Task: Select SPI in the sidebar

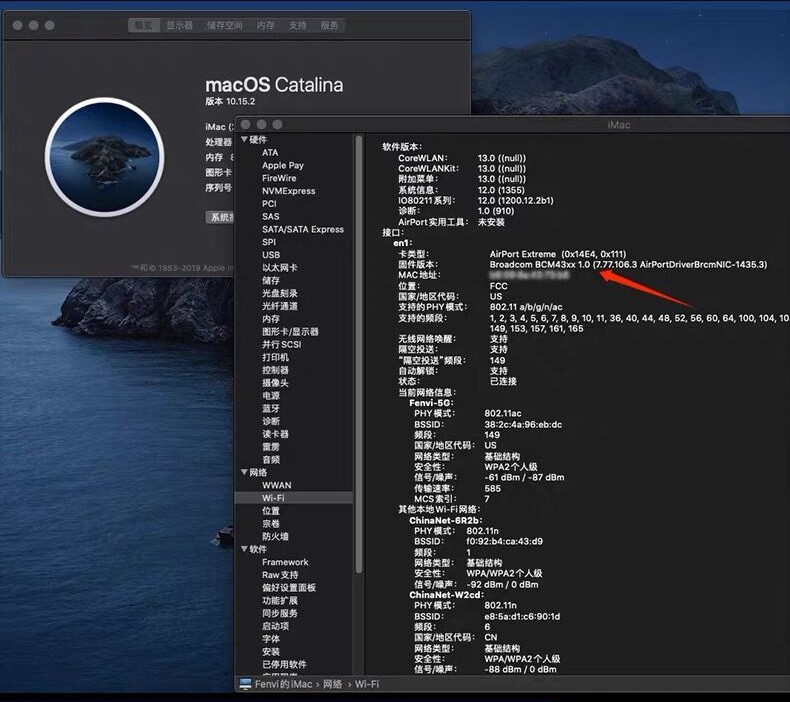Action: tap(269, 242)
